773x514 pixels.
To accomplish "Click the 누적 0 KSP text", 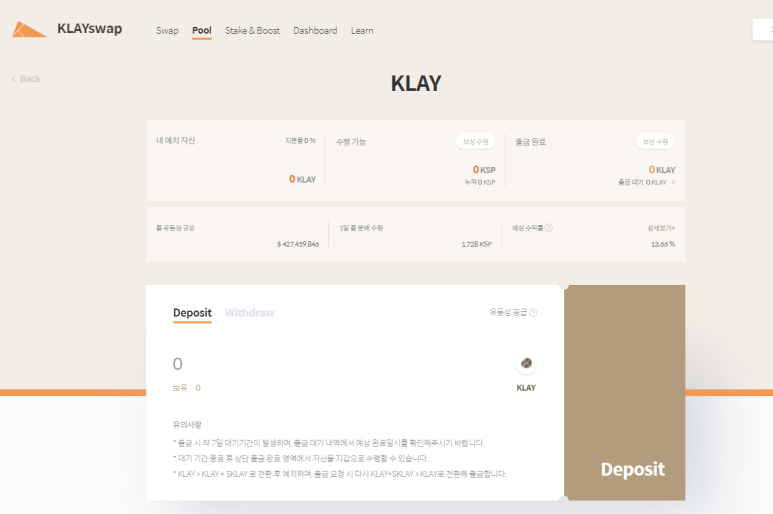I will pyautogui.click(x=480, y=182).
